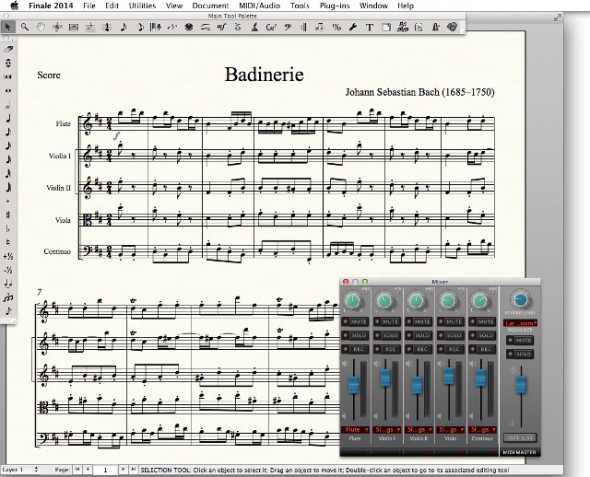Click the plus half-step icon

tap(8, 257)
